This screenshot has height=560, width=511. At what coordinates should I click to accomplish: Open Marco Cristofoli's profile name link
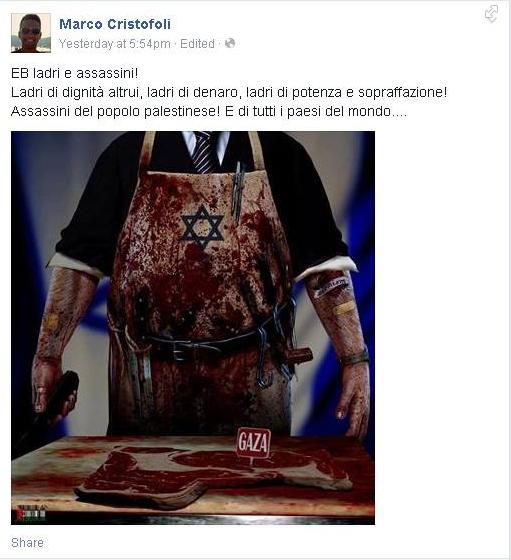(x=115, y=24)
